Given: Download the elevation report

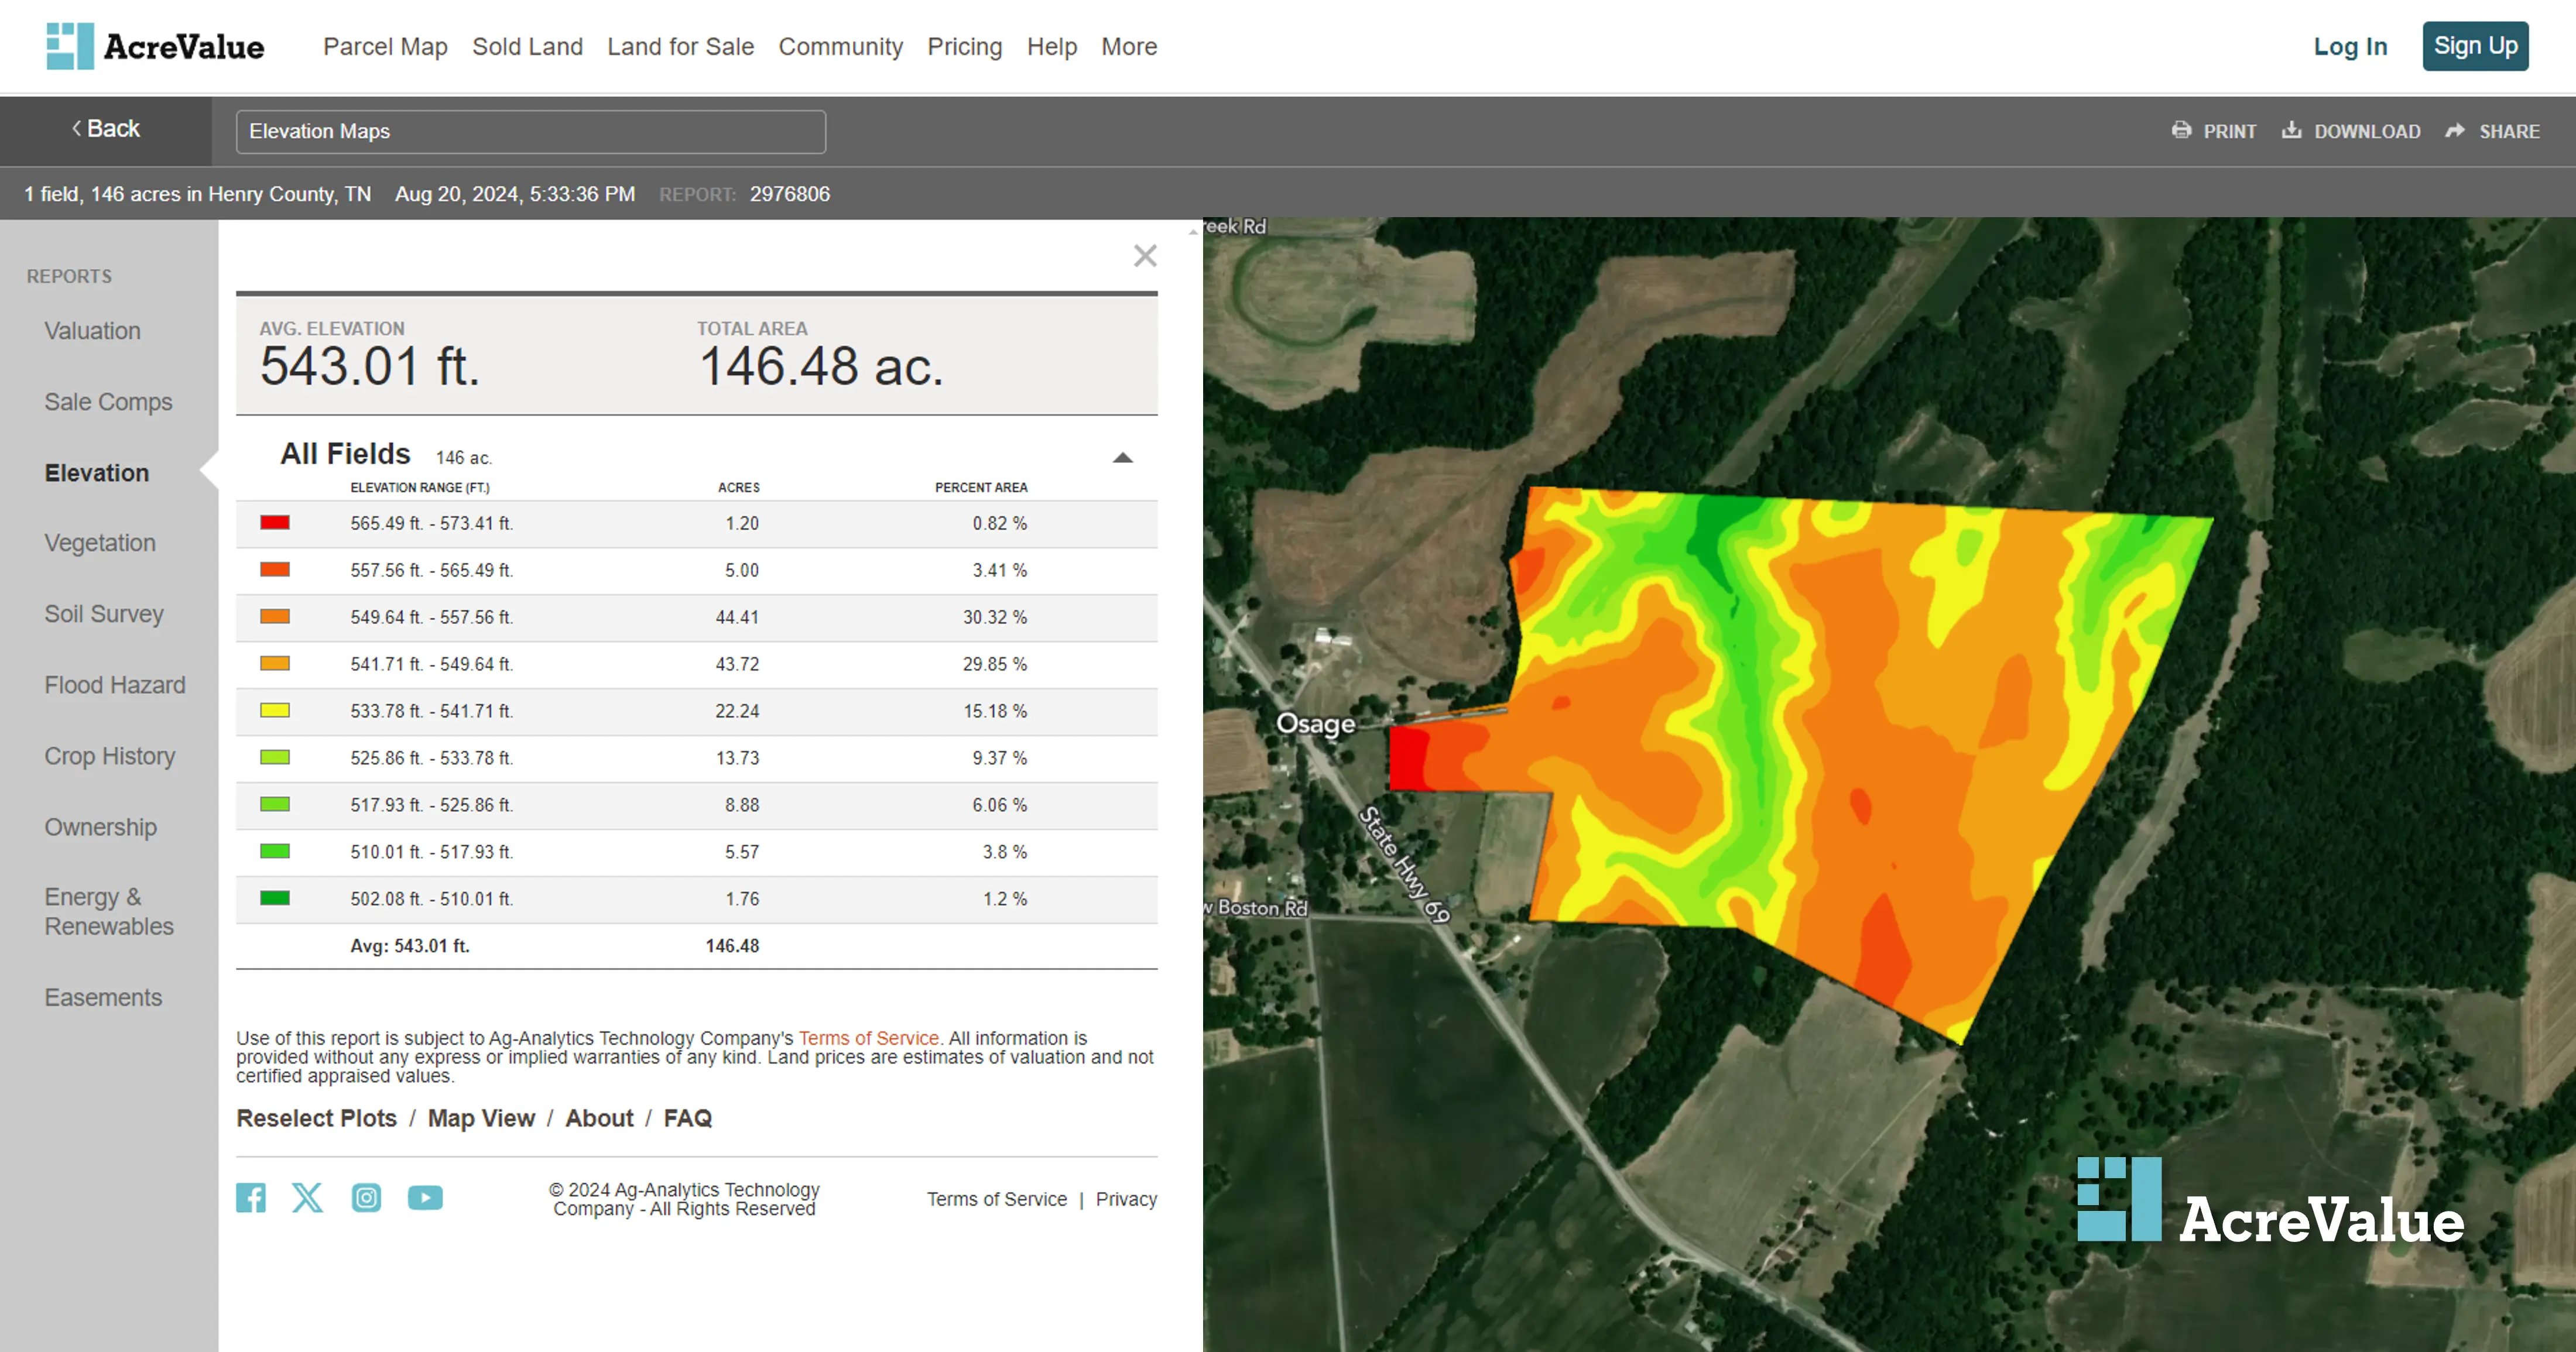Looking at the screenshot, I should [x=2351, y=131].
